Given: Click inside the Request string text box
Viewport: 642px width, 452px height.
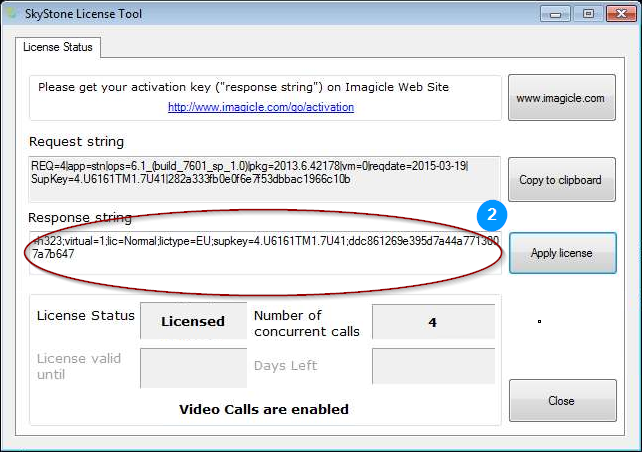Looking at the screenshot, I should [x=264, y=179].
